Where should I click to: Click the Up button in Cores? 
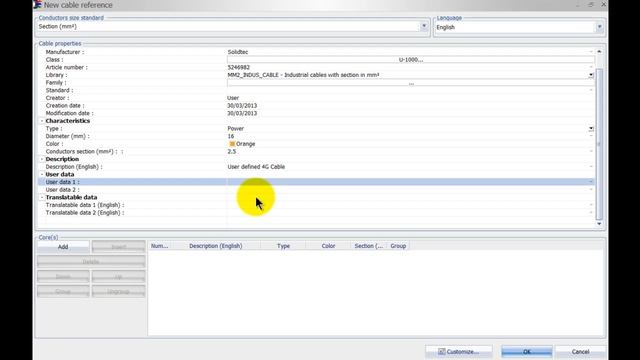[x=118, y=277]
